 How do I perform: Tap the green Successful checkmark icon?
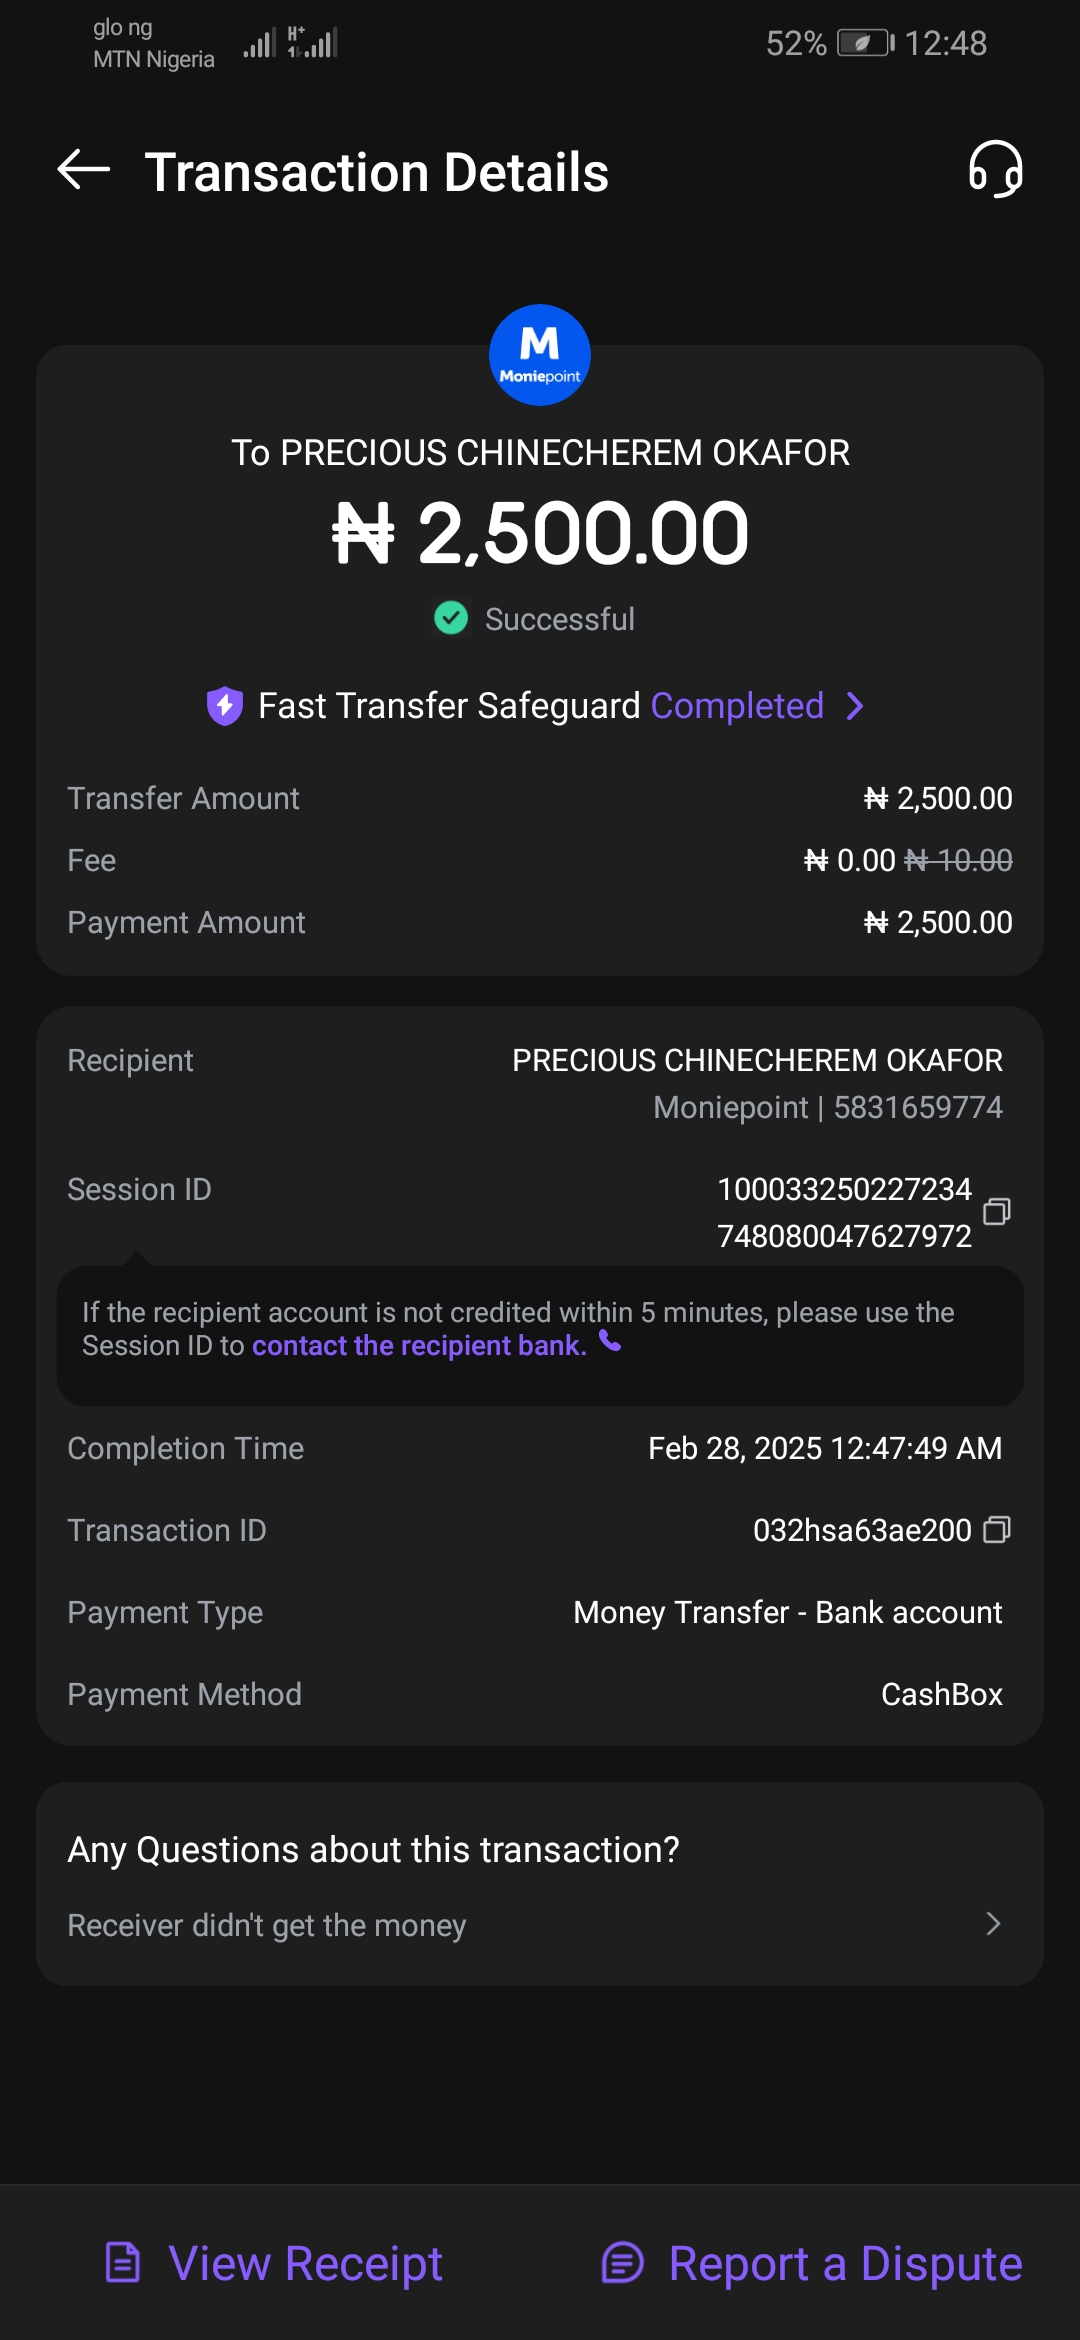coord(451,618)
